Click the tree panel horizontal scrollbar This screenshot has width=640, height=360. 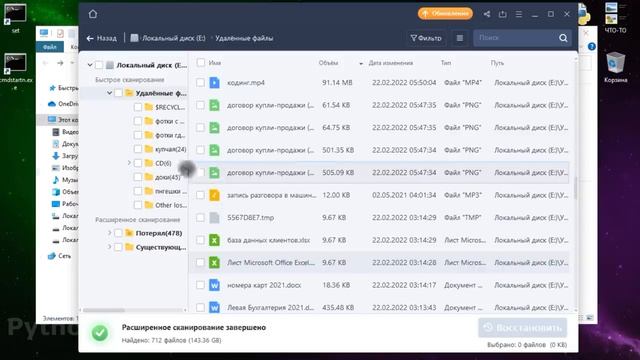pyautogui.click(x=104, y=310)
